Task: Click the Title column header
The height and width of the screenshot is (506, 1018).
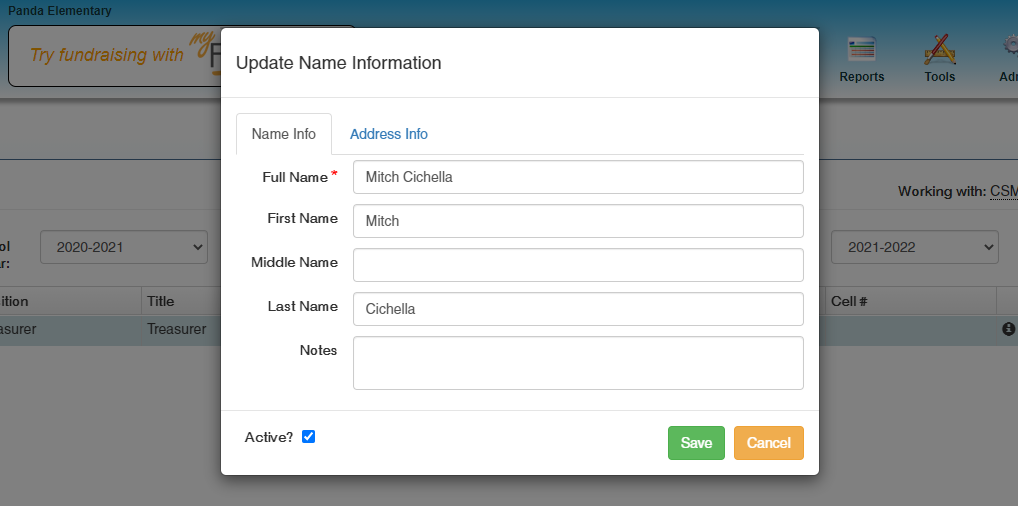Action: (160, 301)
